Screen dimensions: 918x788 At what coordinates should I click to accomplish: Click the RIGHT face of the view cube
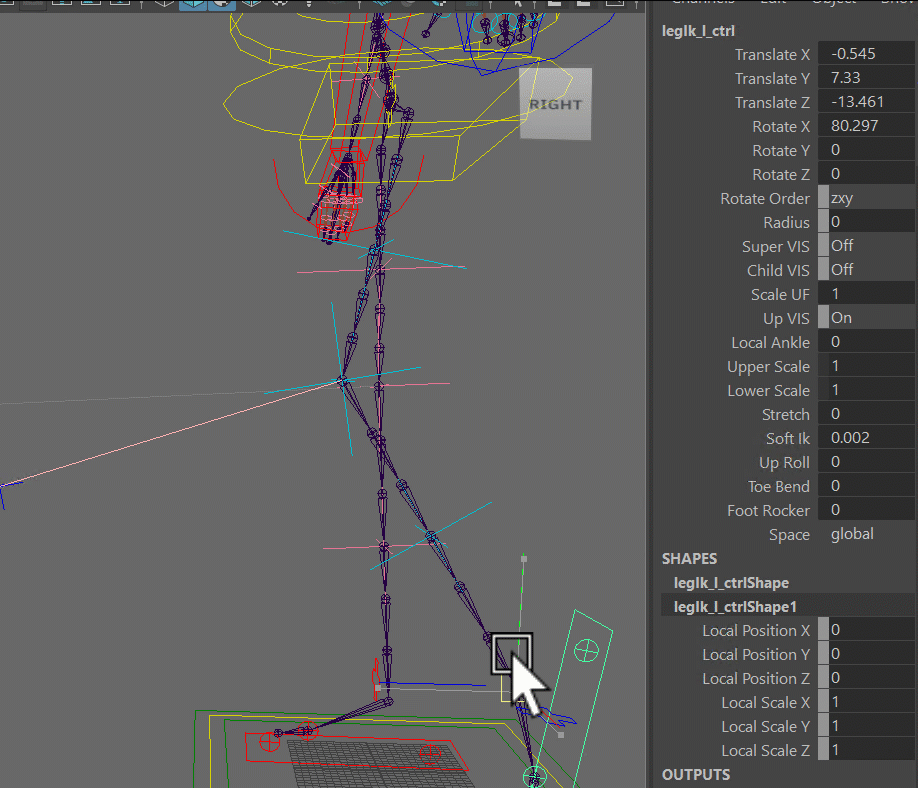(555, 104)
